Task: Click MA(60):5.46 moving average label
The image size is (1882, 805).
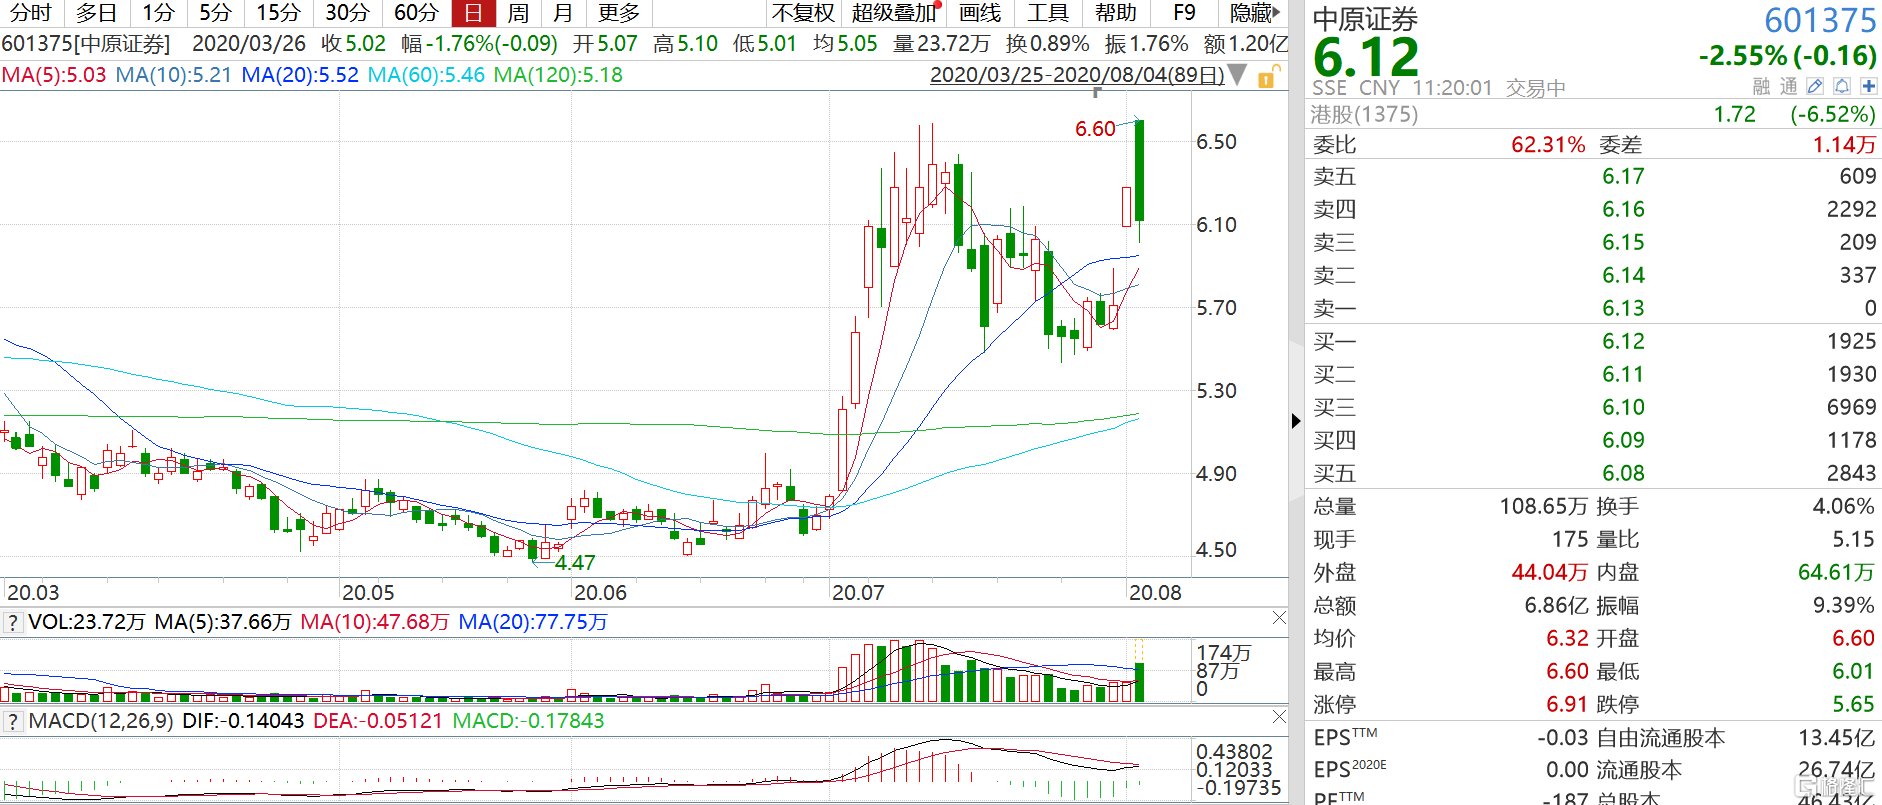Action: [x=426, y=75]
